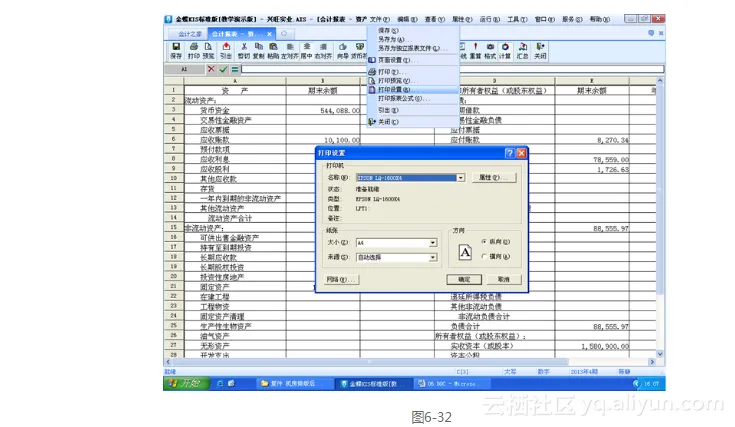
Task: Open the 工具 (Tools) menu
Action: pos(517,19)
